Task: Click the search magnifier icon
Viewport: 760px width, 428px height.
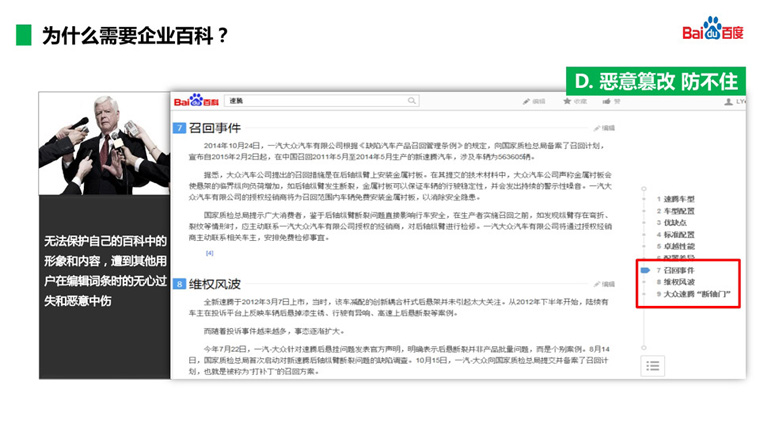Action: point(412,100)
